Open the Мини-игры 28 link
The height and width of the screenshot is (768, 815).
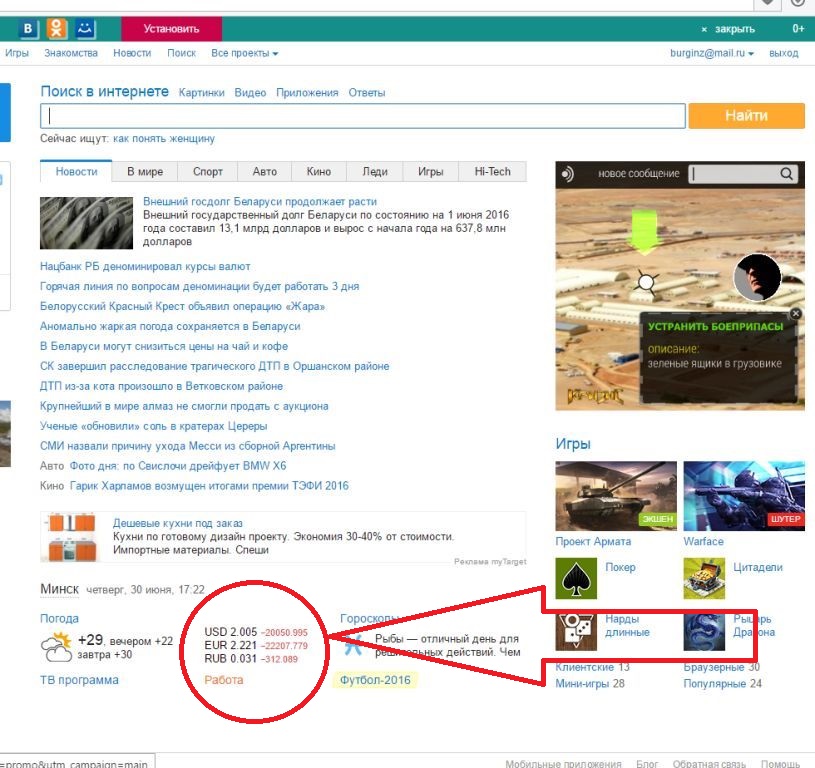coord(590,684)
